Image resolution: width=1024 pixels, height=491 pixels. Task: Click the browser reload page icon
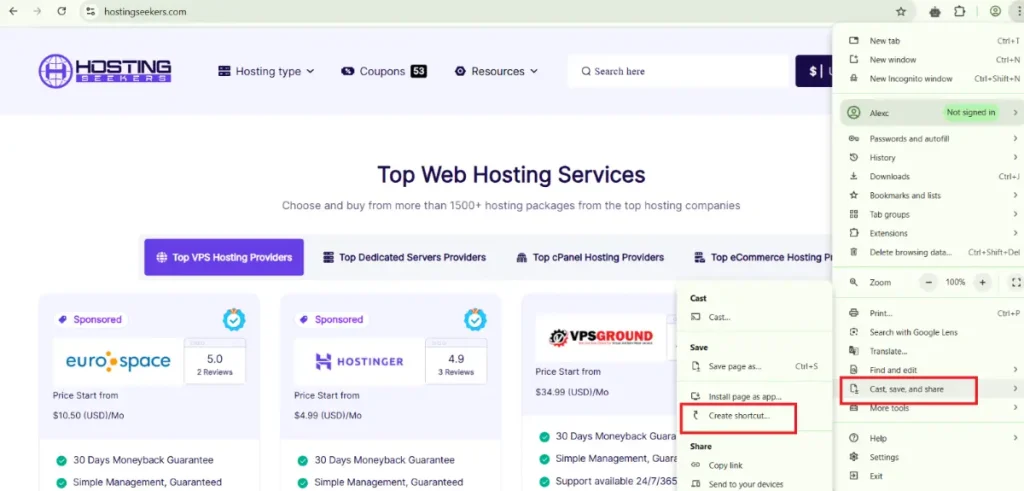[x=62, y=11]
